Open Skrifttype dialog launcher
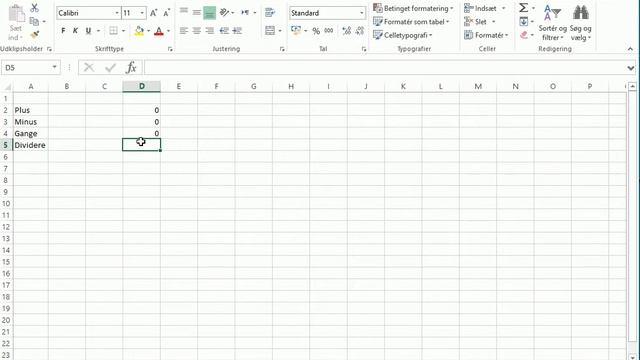The height and width of the screenshot is (360, 640). pos(170,49)
